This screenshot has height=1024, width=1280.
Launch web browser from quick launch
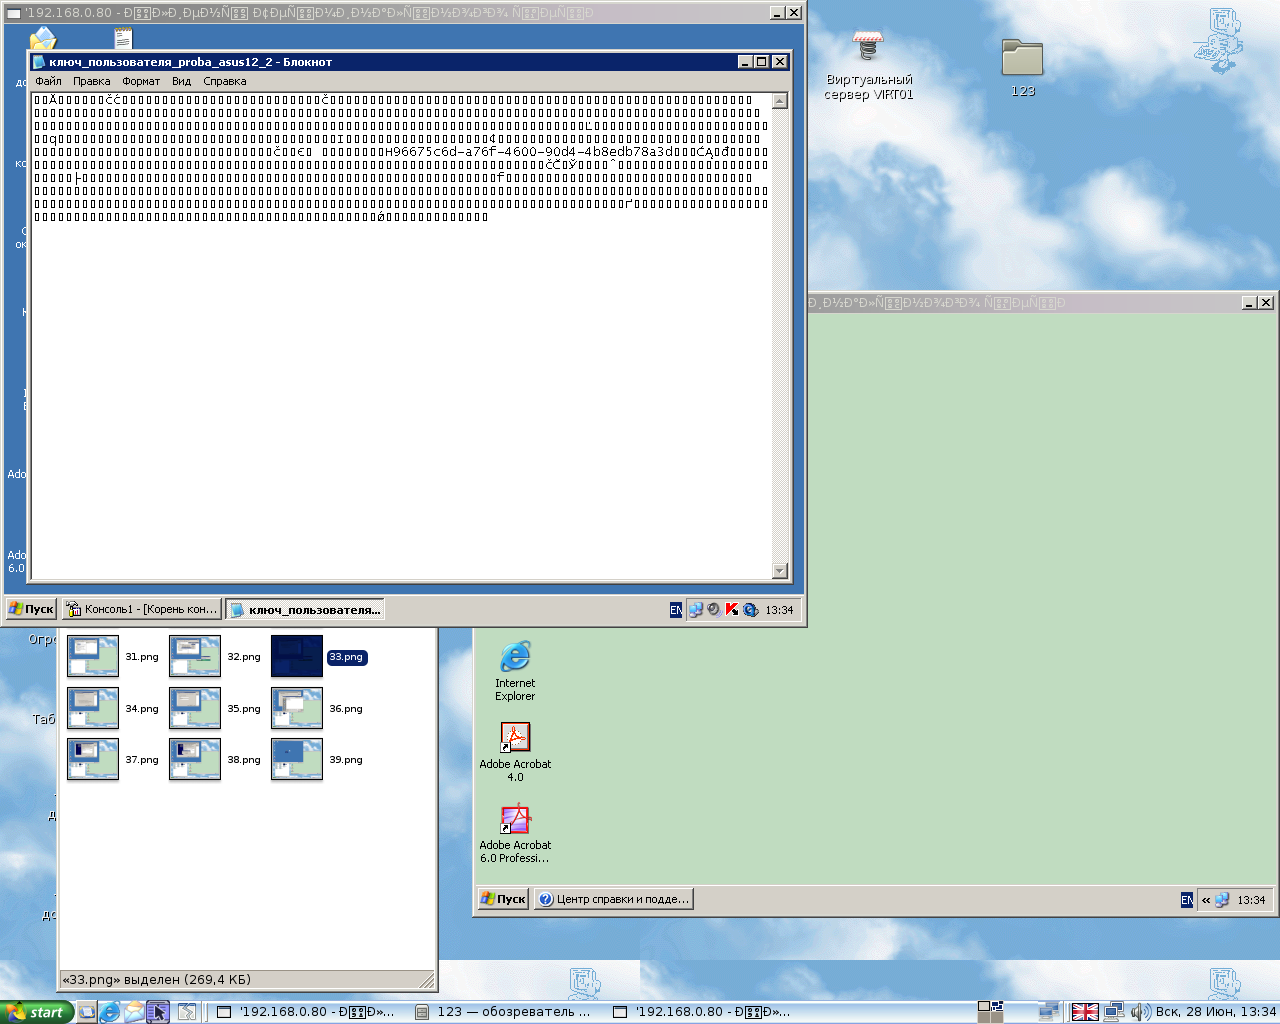[x=110, y=1012]
